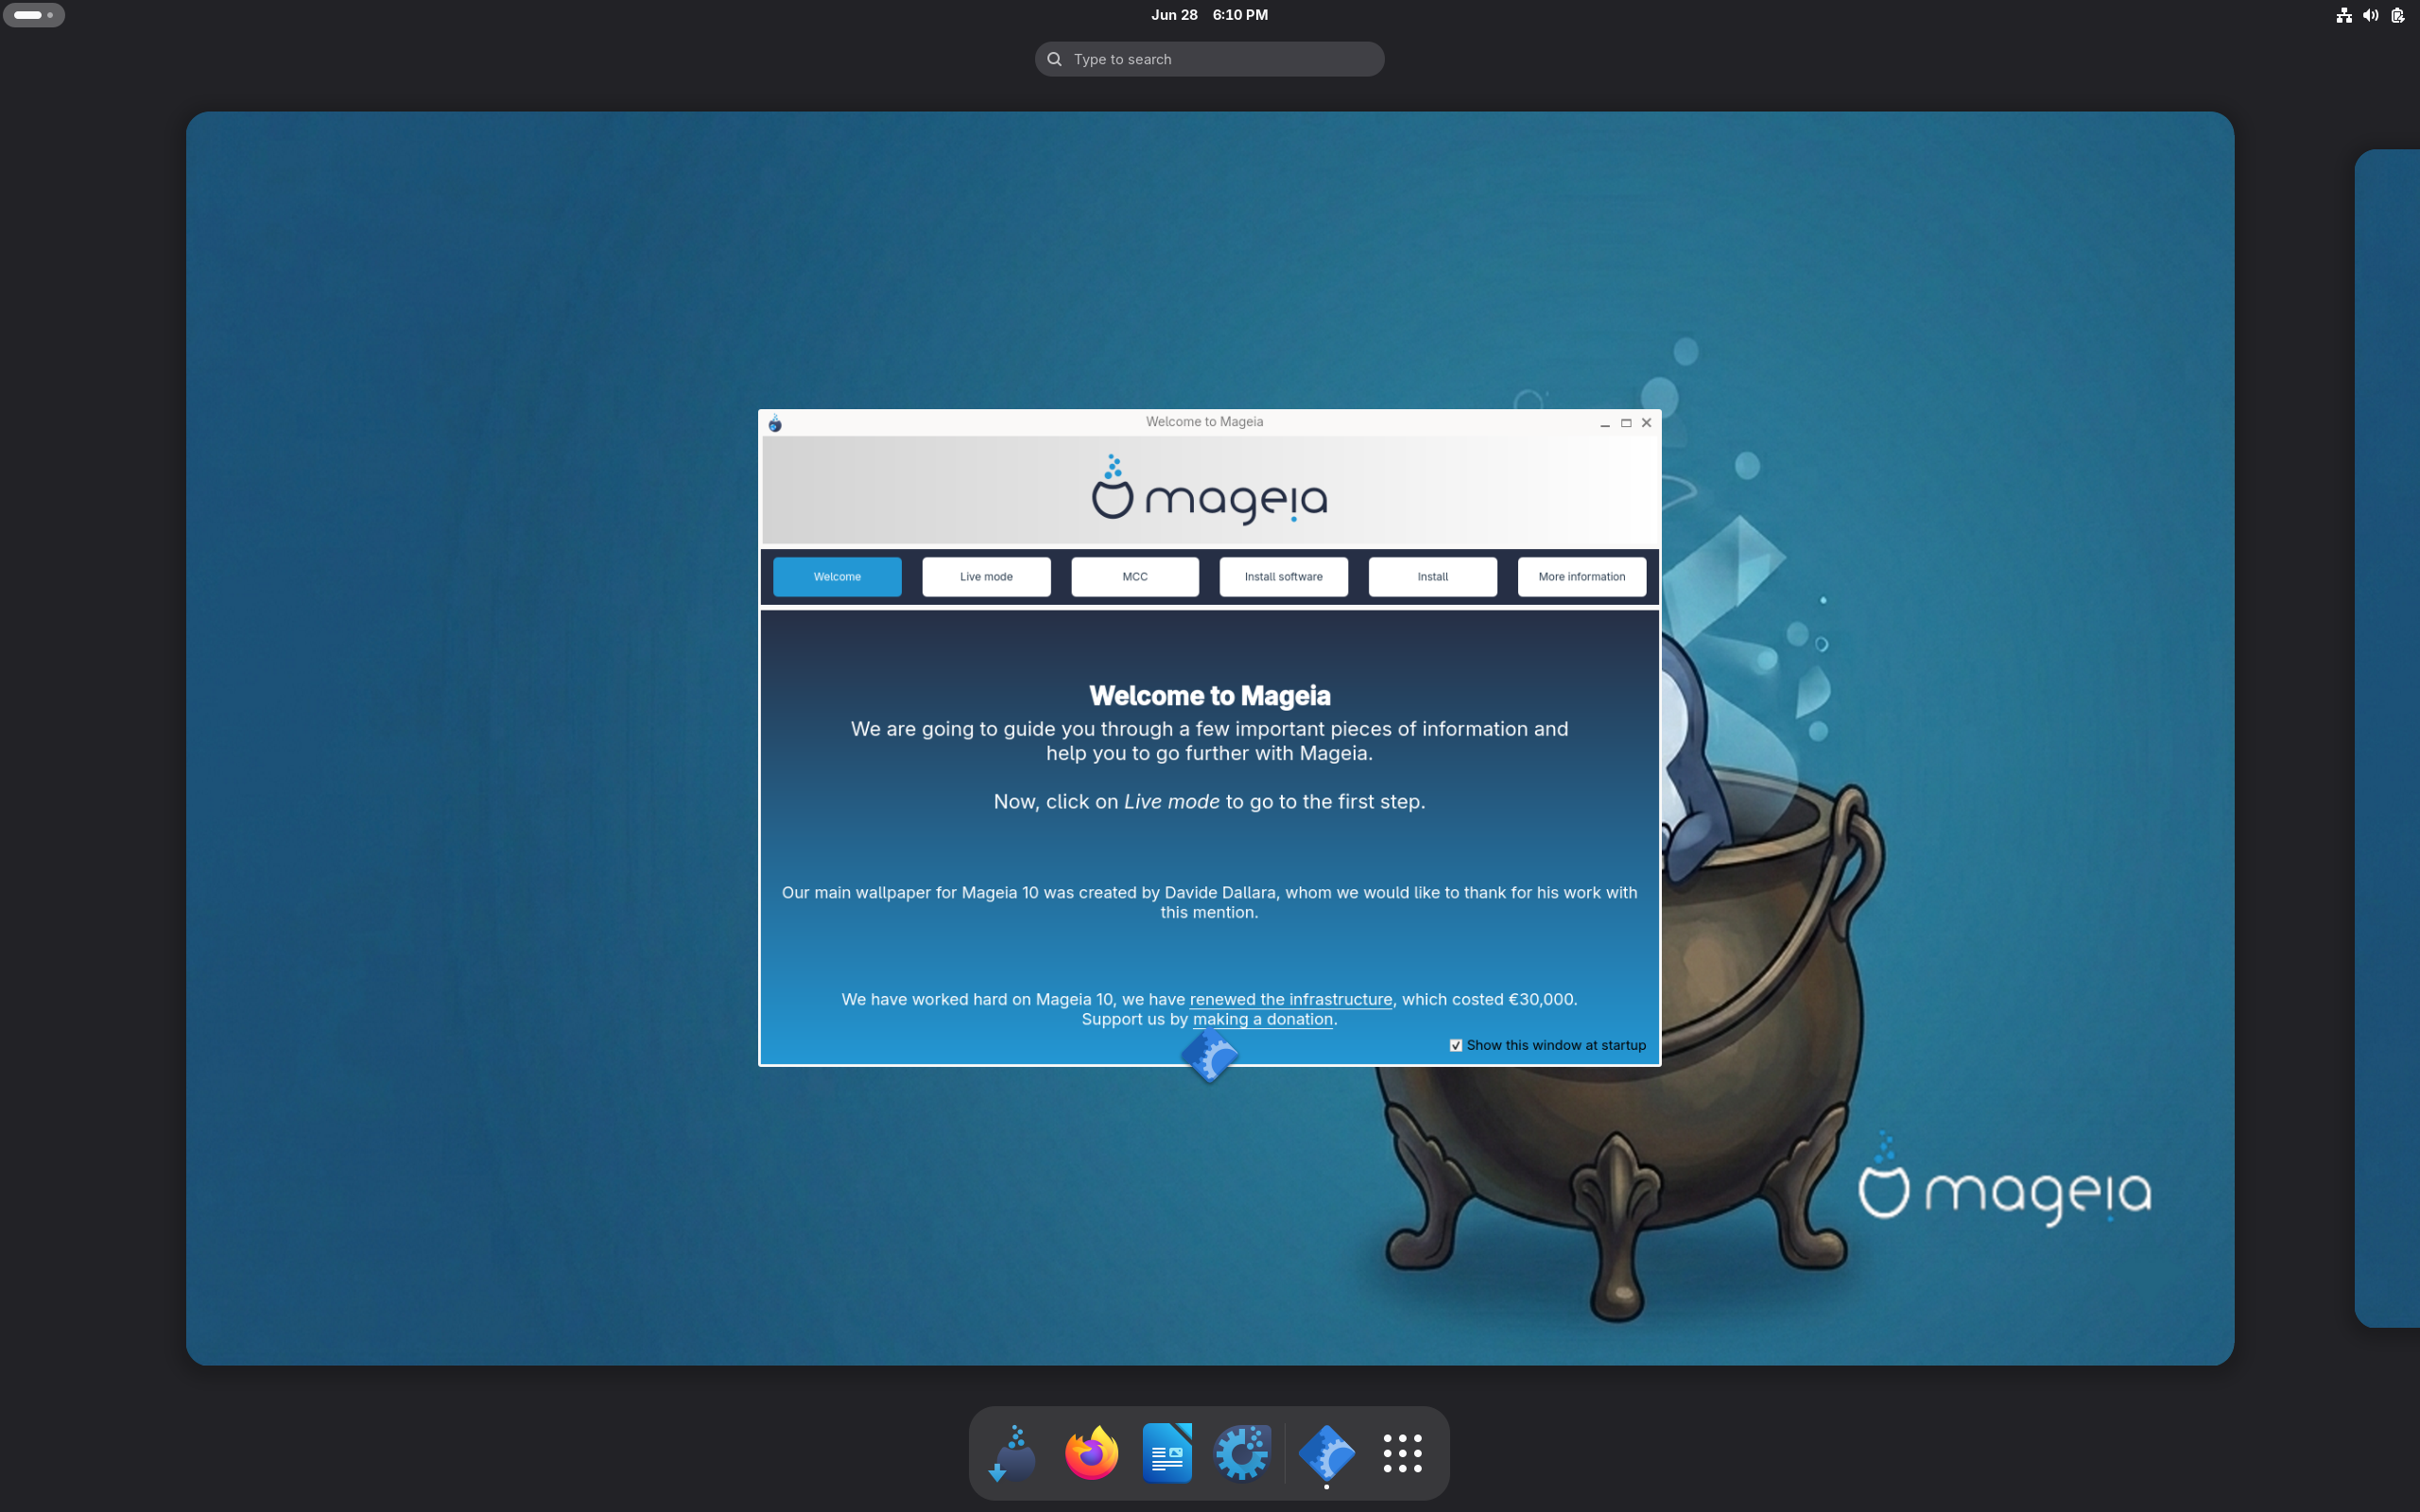Screen dimensions: 2420x1512
Task: Maximize the Welcome to Mageia window
Action: coord(1626,423)
